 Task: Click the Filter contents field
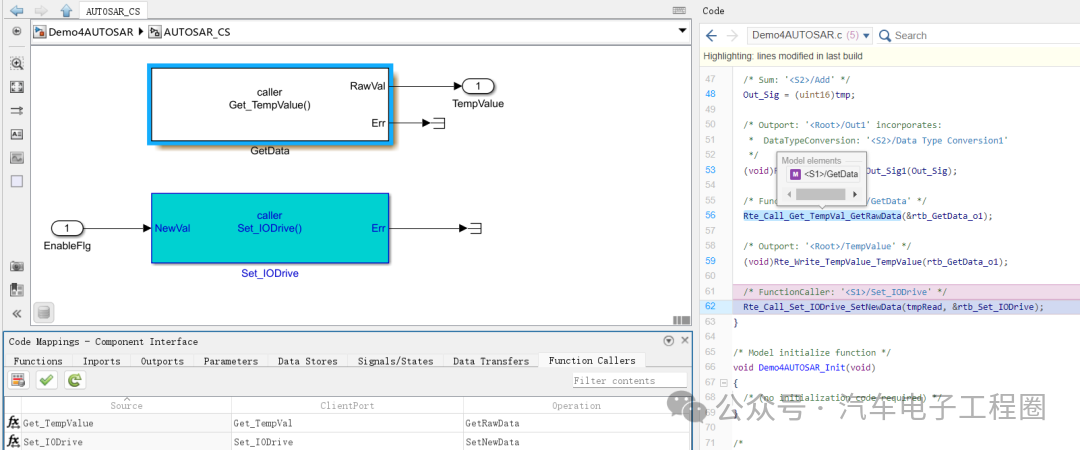click(630, 380)
